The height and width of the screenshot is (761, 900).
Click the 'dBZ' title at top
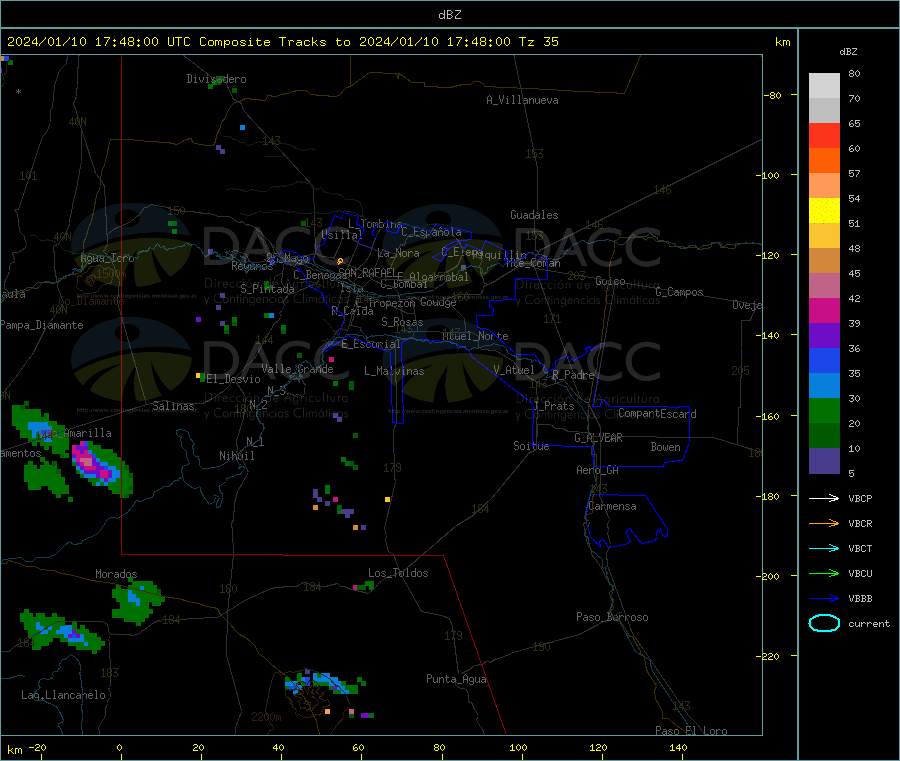coord(449,15)
